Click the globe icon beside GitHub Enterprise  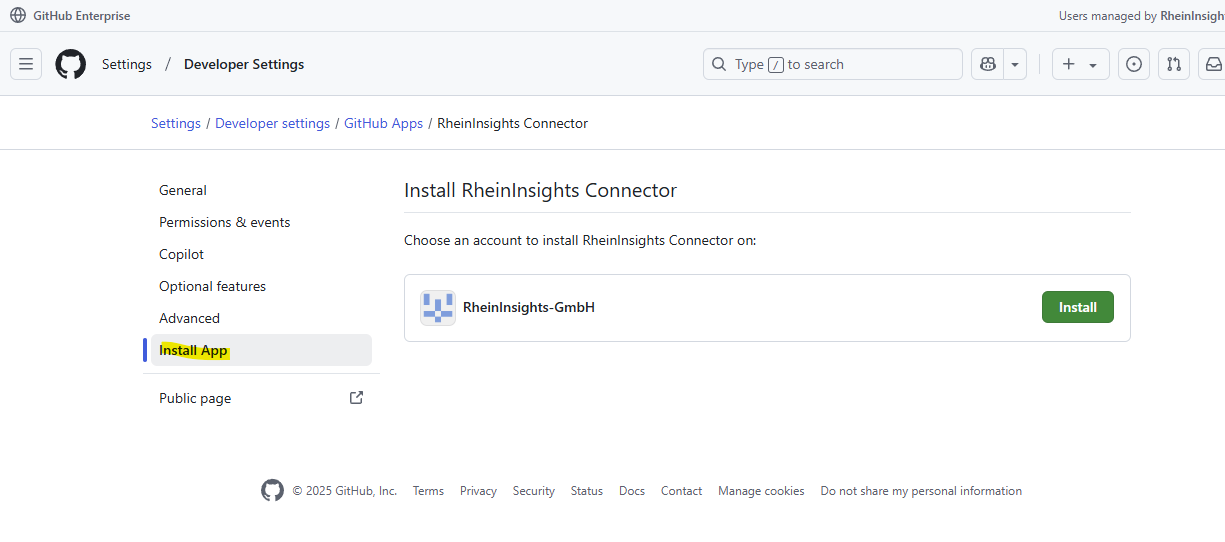(x=18, y=15)
